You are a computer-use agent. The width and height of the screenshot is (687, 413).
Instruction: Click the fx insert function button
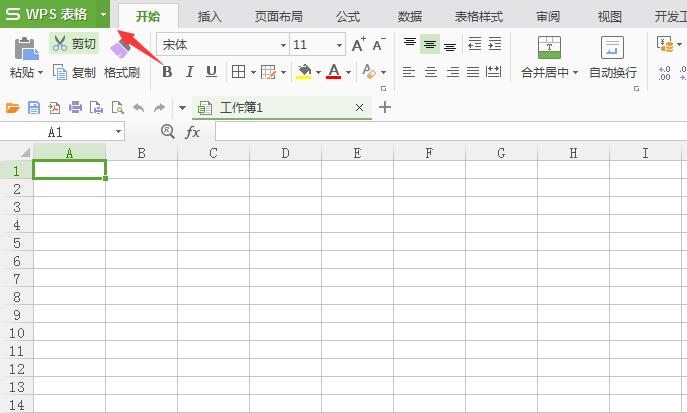point(193,131)
